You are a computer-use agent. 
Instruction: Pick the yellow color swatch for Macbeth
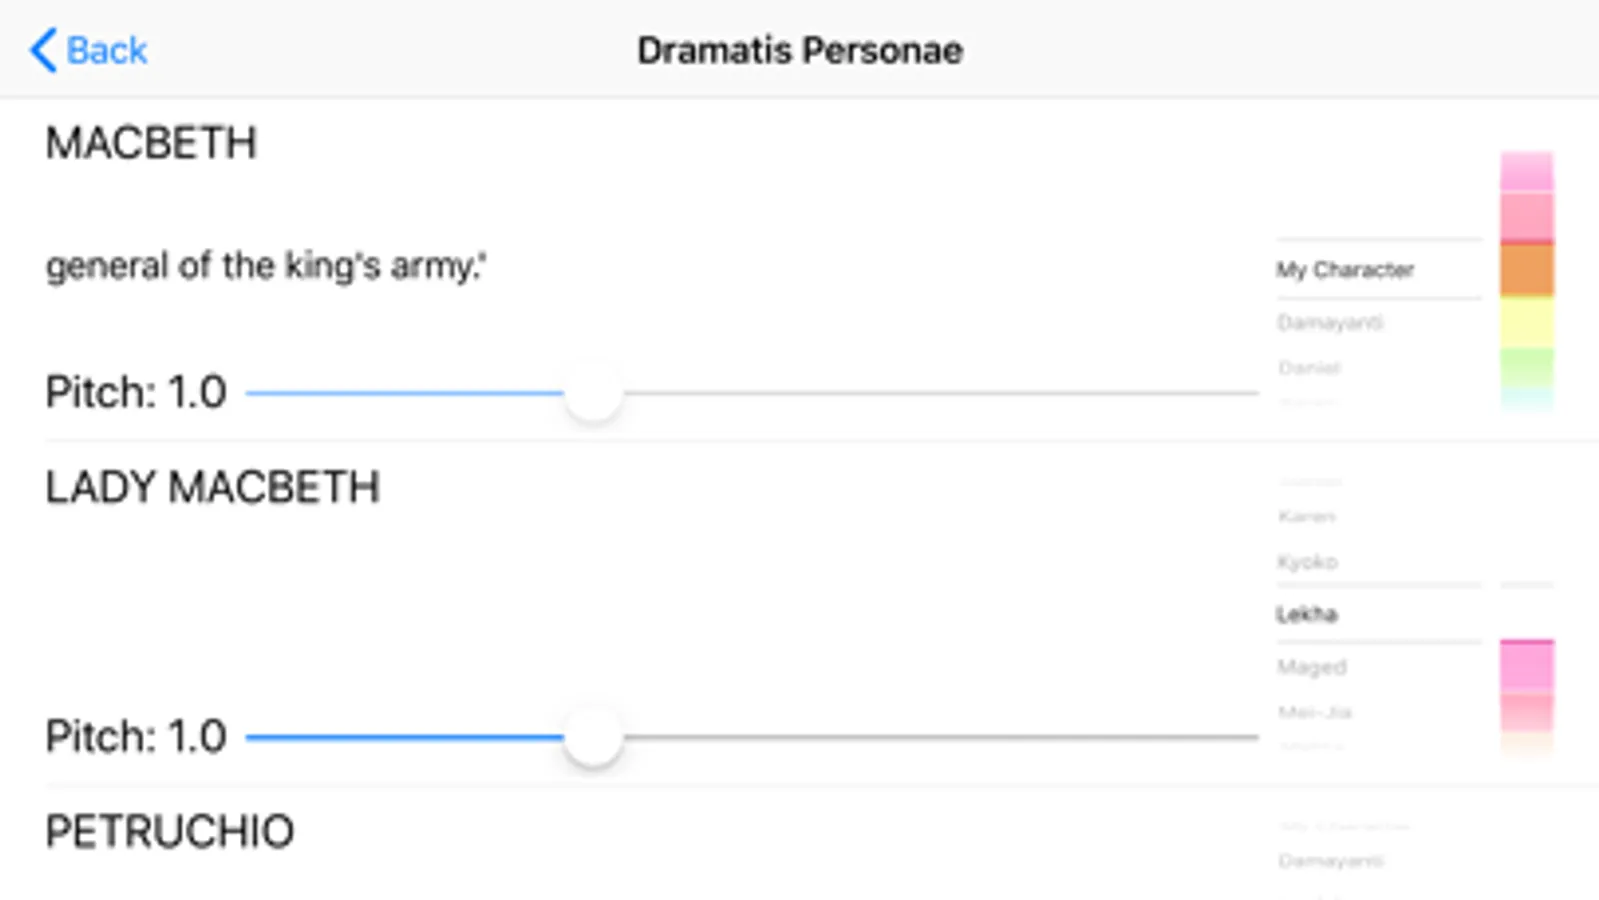click(1527, 322)
